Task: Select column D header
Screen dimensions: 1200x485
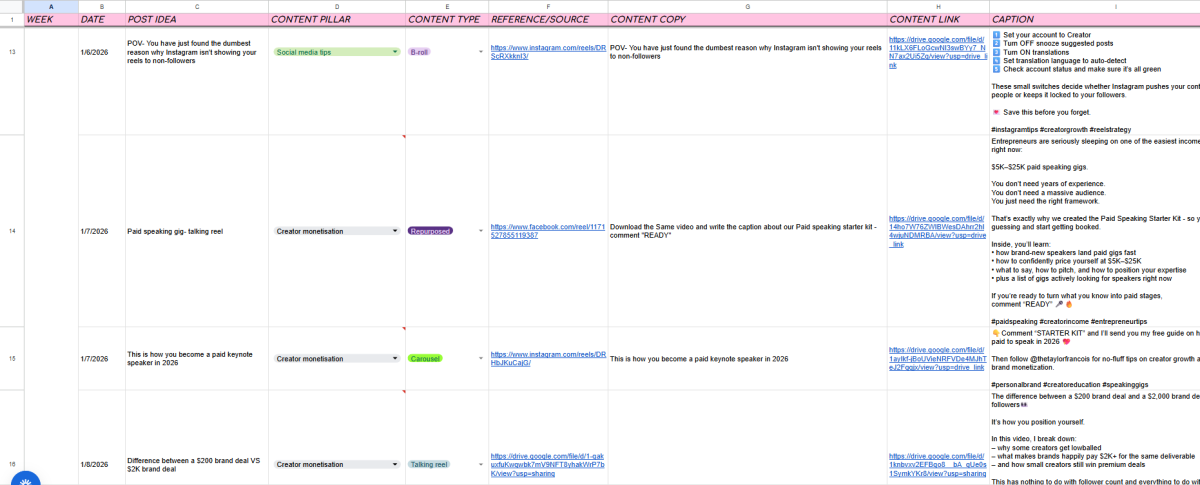Action: [x=336, y=6]
